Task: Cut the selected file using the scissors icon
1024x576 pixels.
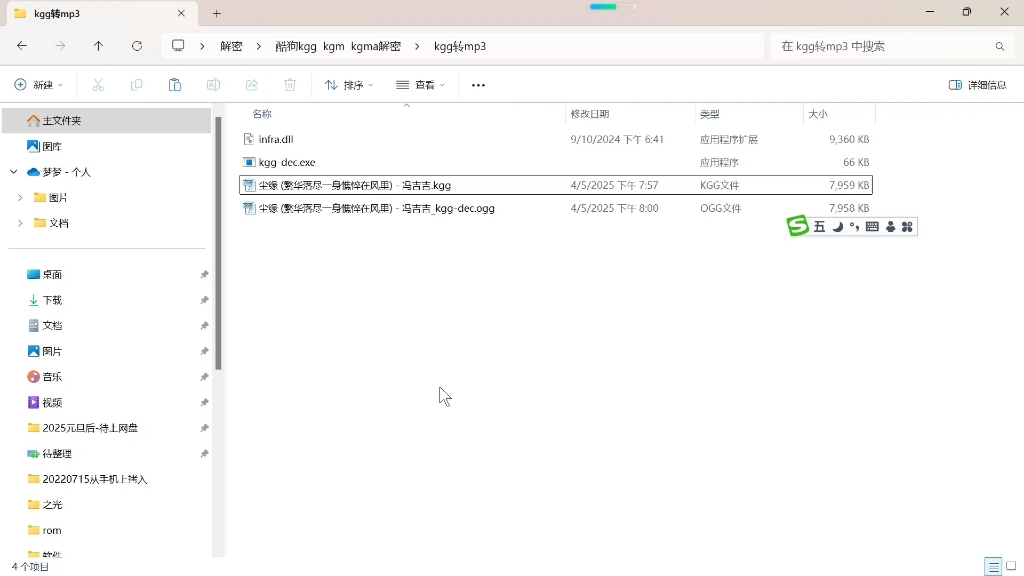Action: pos(98,85)
